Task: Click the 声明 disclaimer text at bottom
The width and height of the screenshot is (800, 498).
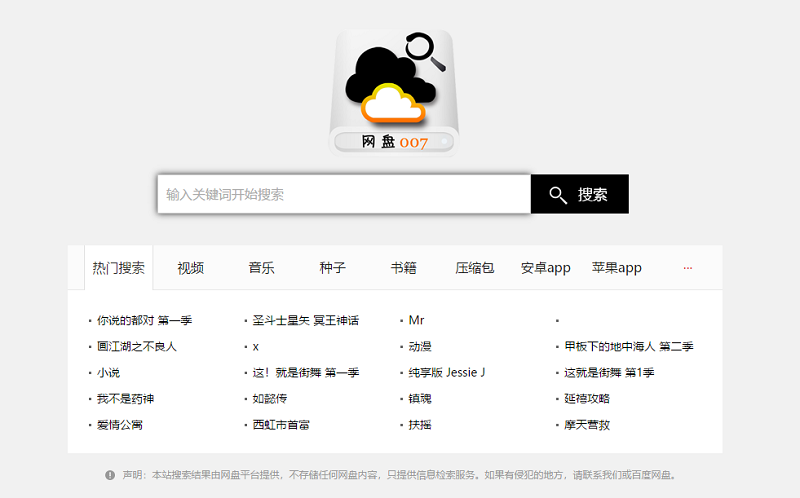Action: tap(399, 475)
